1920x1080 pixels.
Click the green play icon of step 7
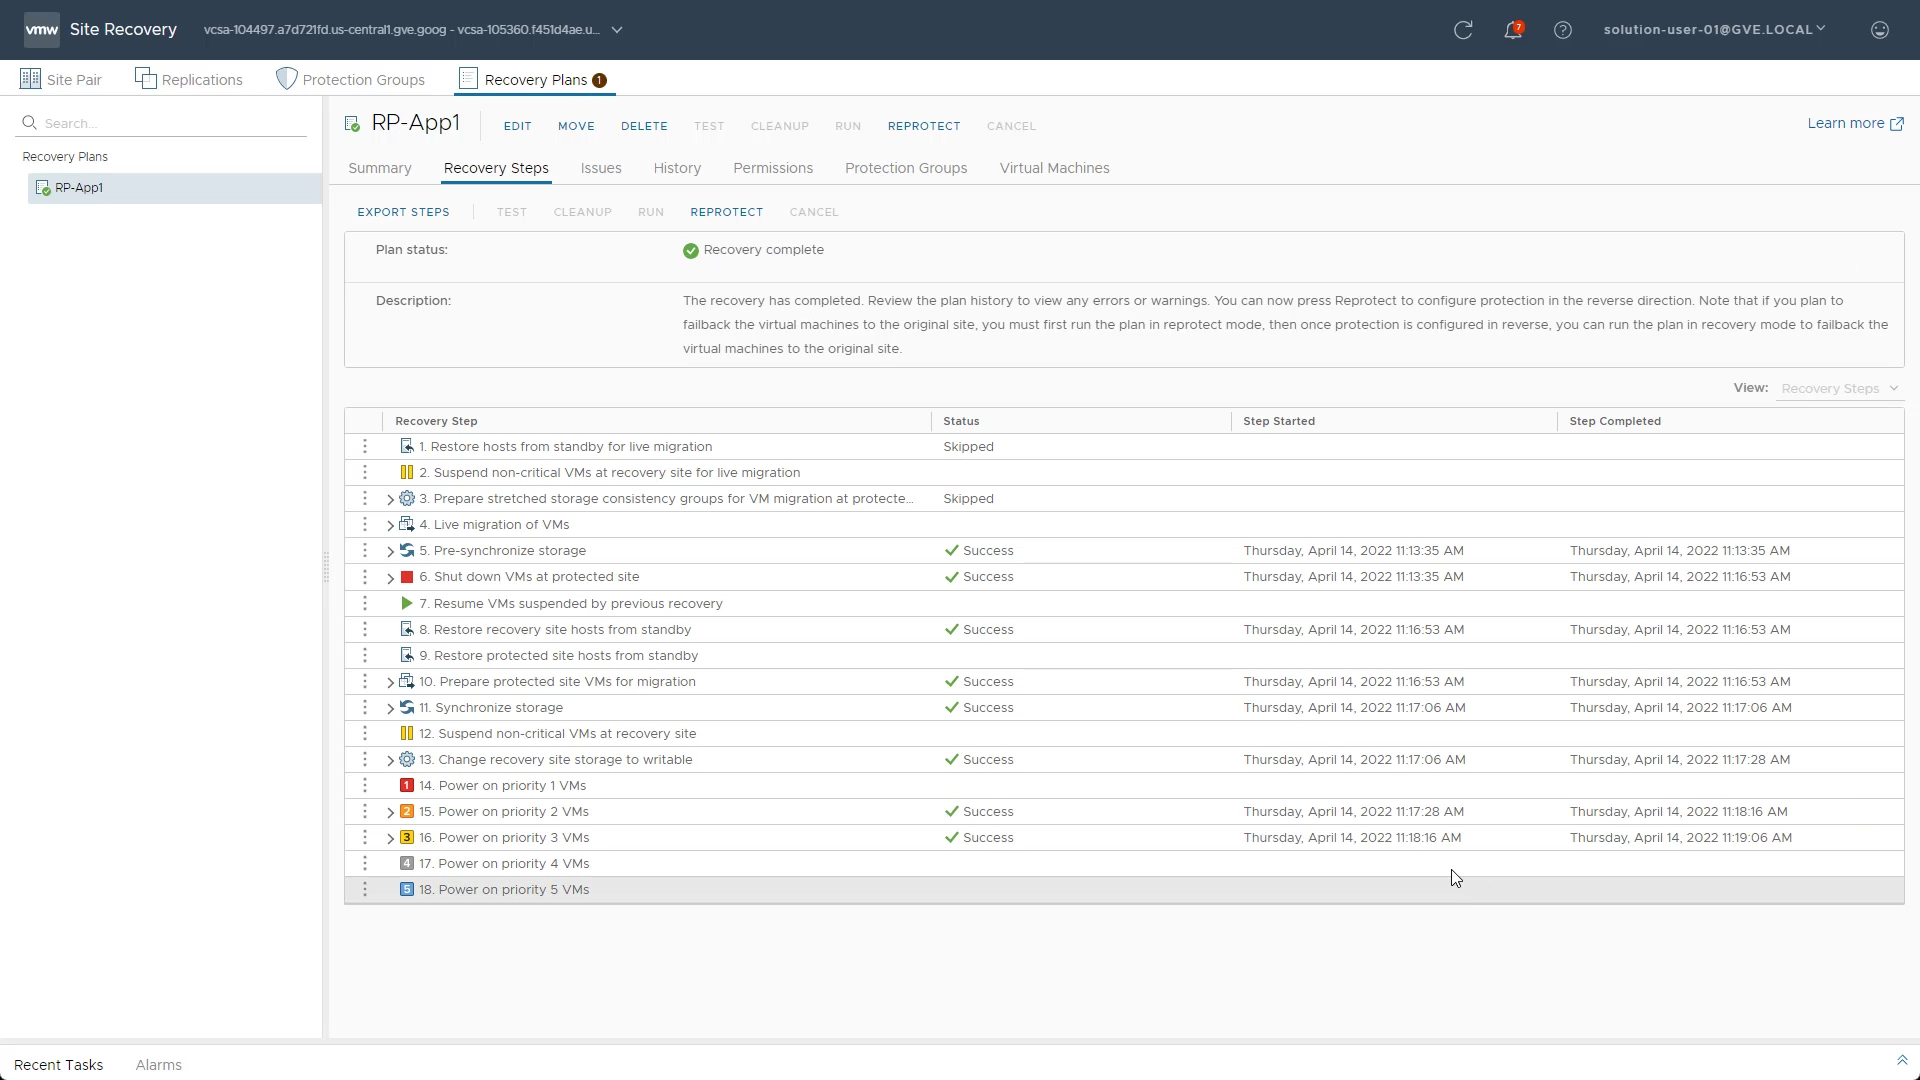click(x=407, y=603)
